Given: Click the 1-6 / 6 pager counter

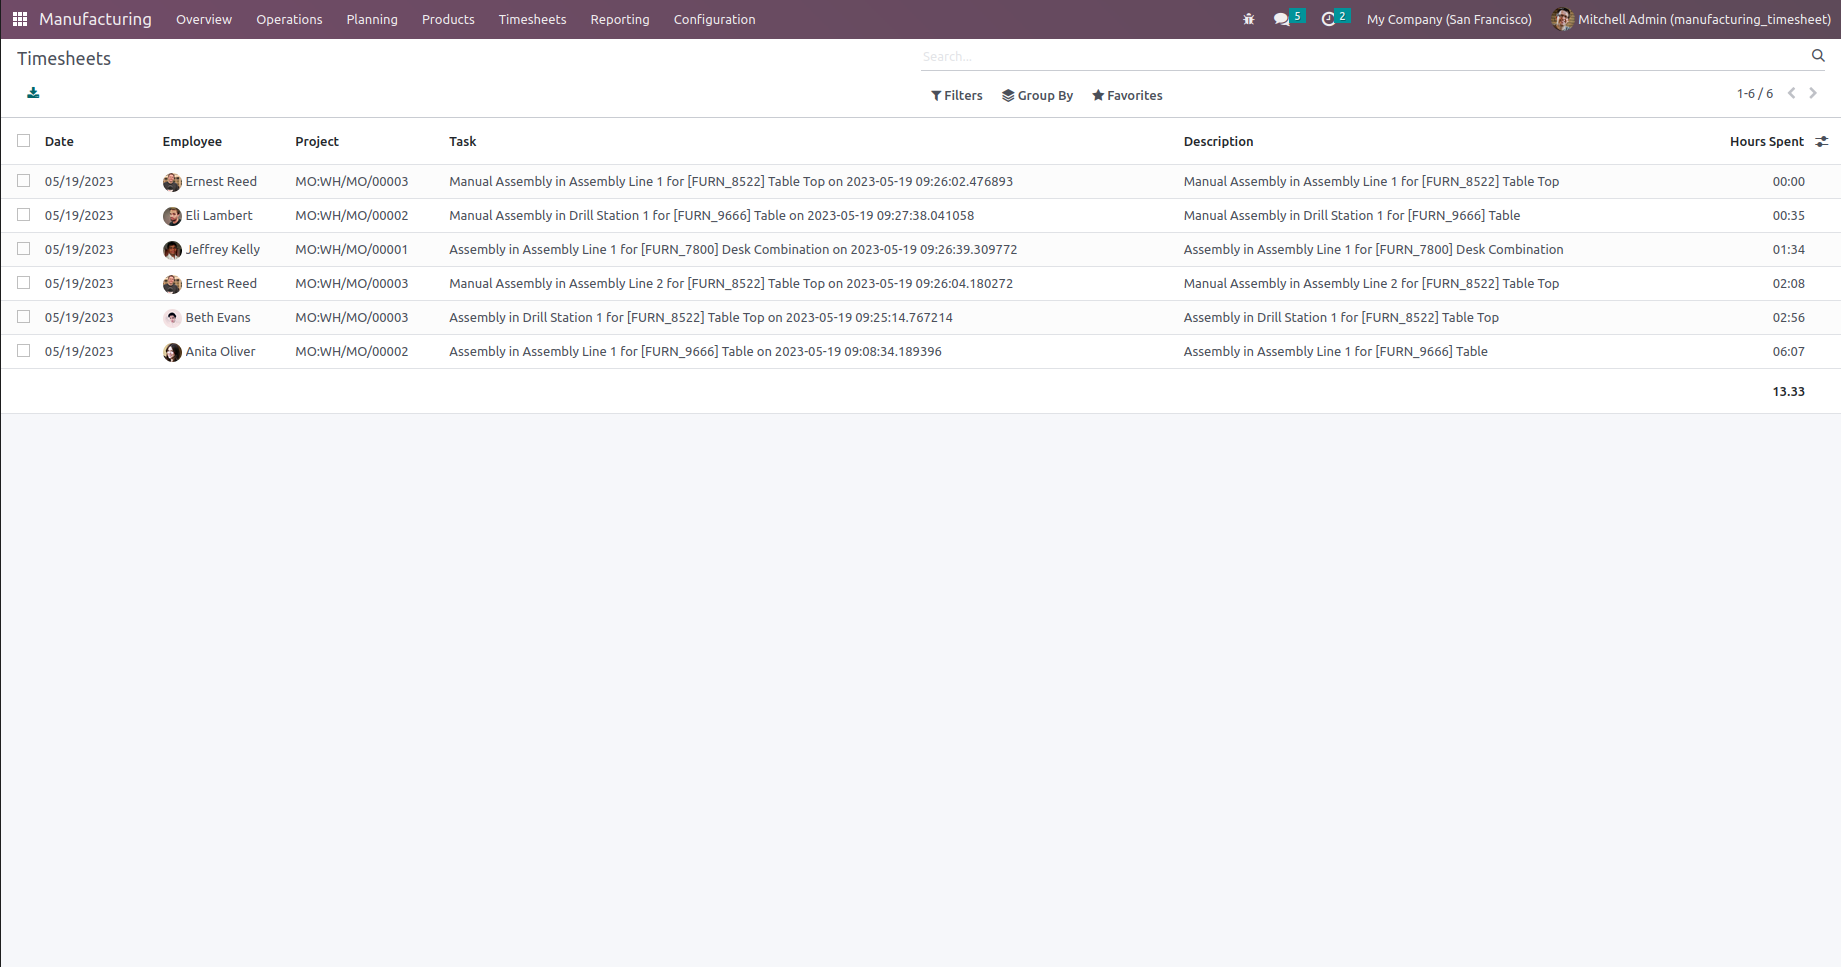Looking at the screenshot, I should pos(1755,94).
